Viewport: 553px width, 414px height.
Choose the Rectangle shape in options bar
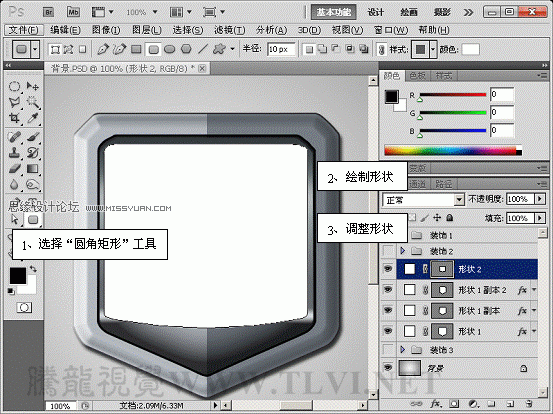tap(136, 49)
